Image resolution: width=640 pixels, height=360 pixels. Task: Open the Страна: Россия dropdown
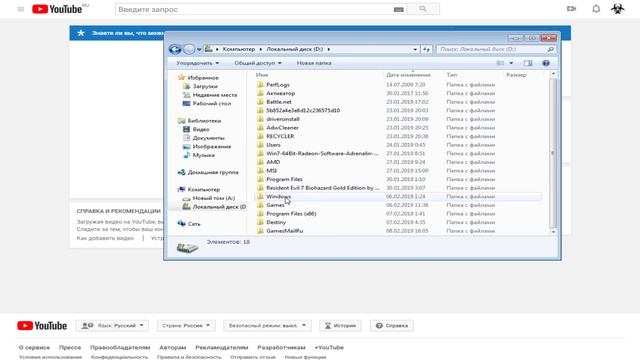coord(186,325)
